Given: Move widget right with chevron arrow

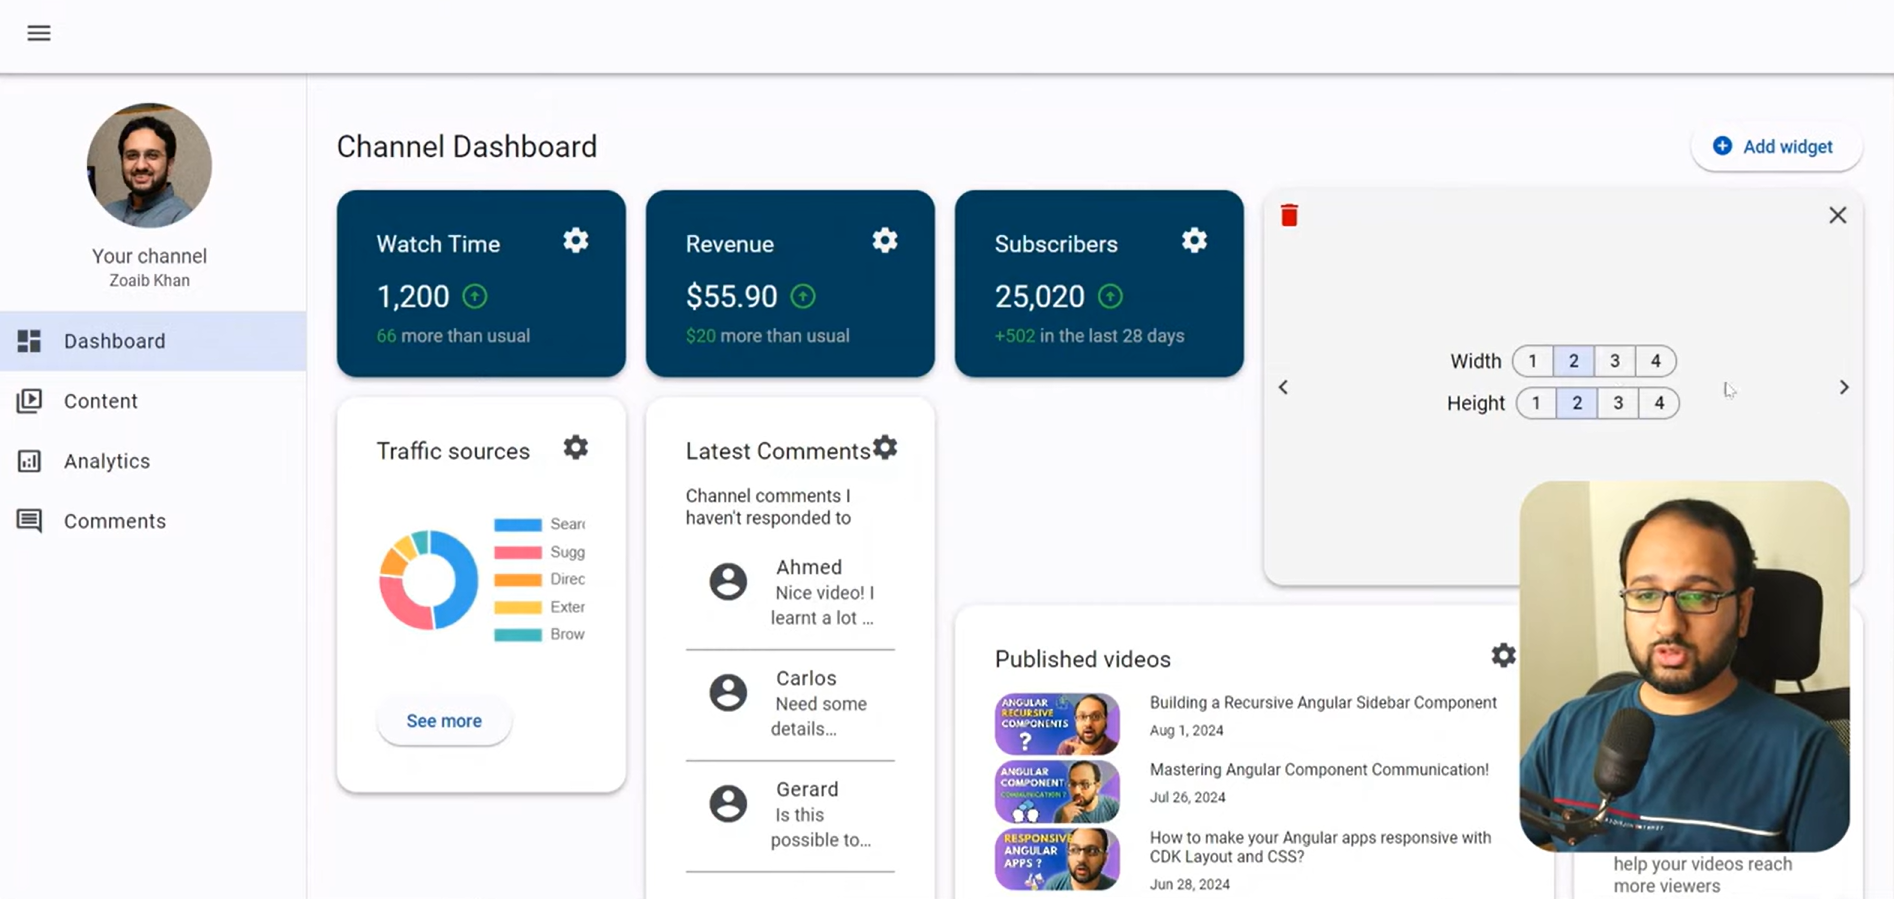Looking at the screenshot, I should (1844, 387).
